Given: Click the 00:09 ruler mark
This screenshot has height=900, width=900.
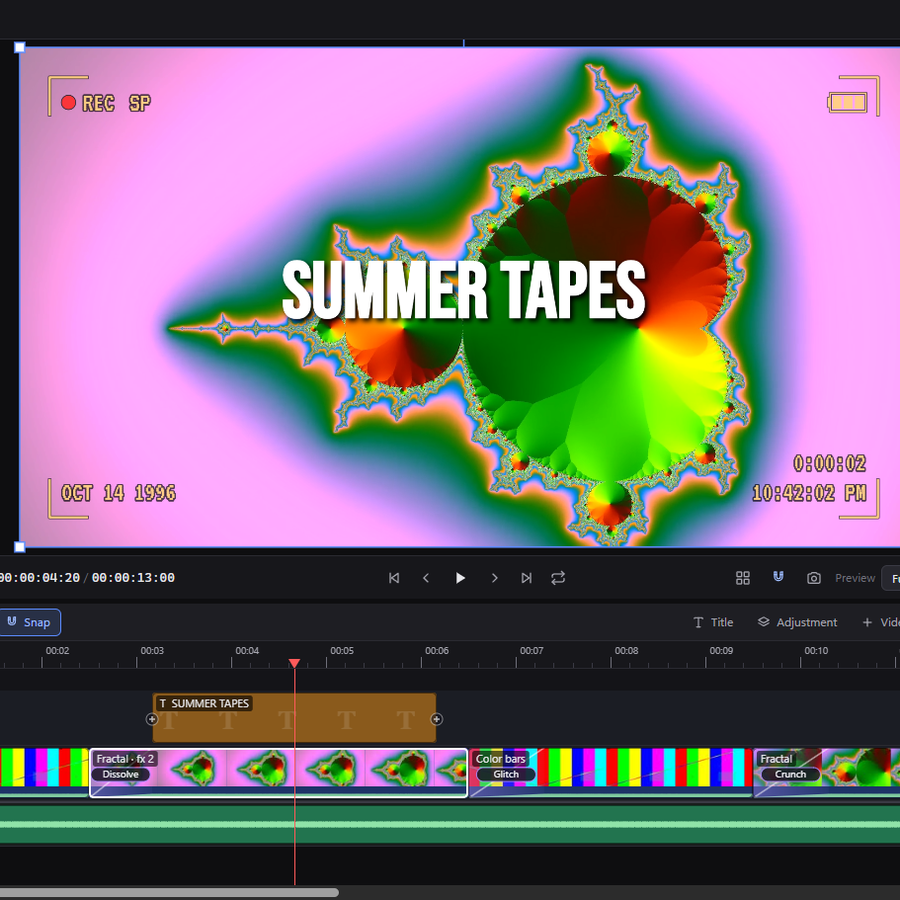Looking at the screenshot, I should (x=721, y=651).
